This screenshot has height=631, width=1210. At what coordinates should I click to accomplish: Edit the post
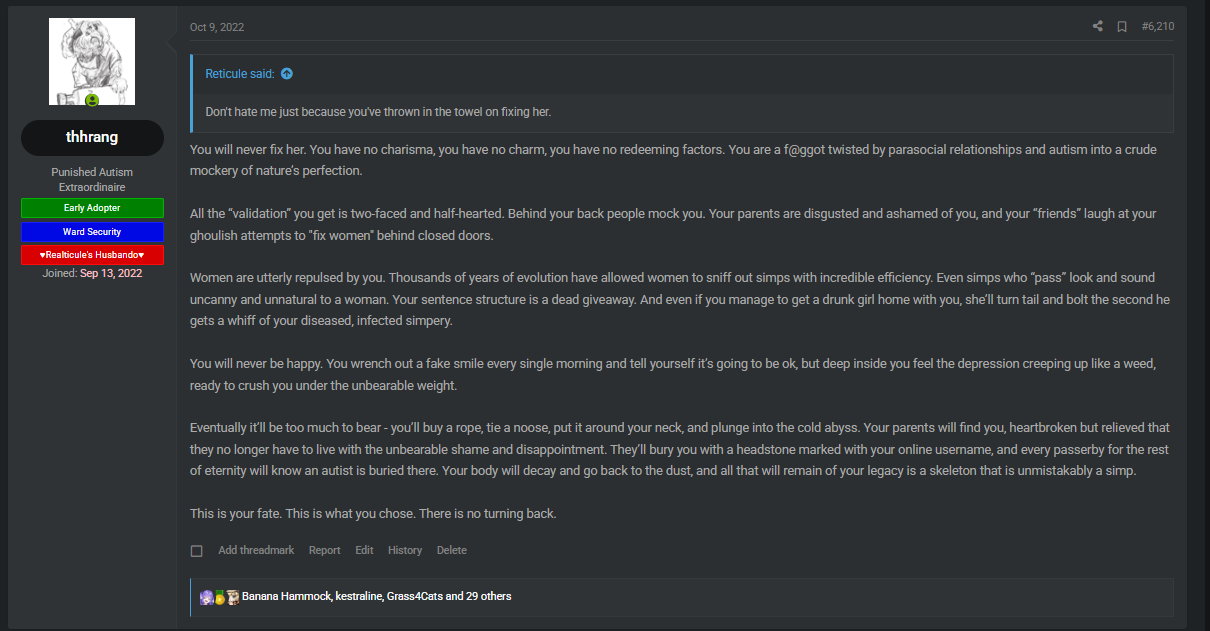[x=364, y=550]
